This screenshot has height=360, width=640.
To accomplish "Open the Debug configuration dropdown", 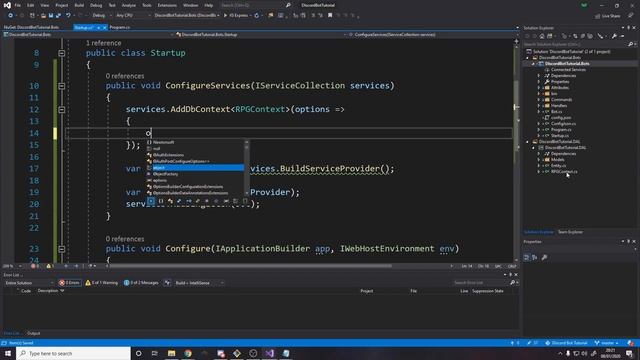I will click(x=101, y=16).
